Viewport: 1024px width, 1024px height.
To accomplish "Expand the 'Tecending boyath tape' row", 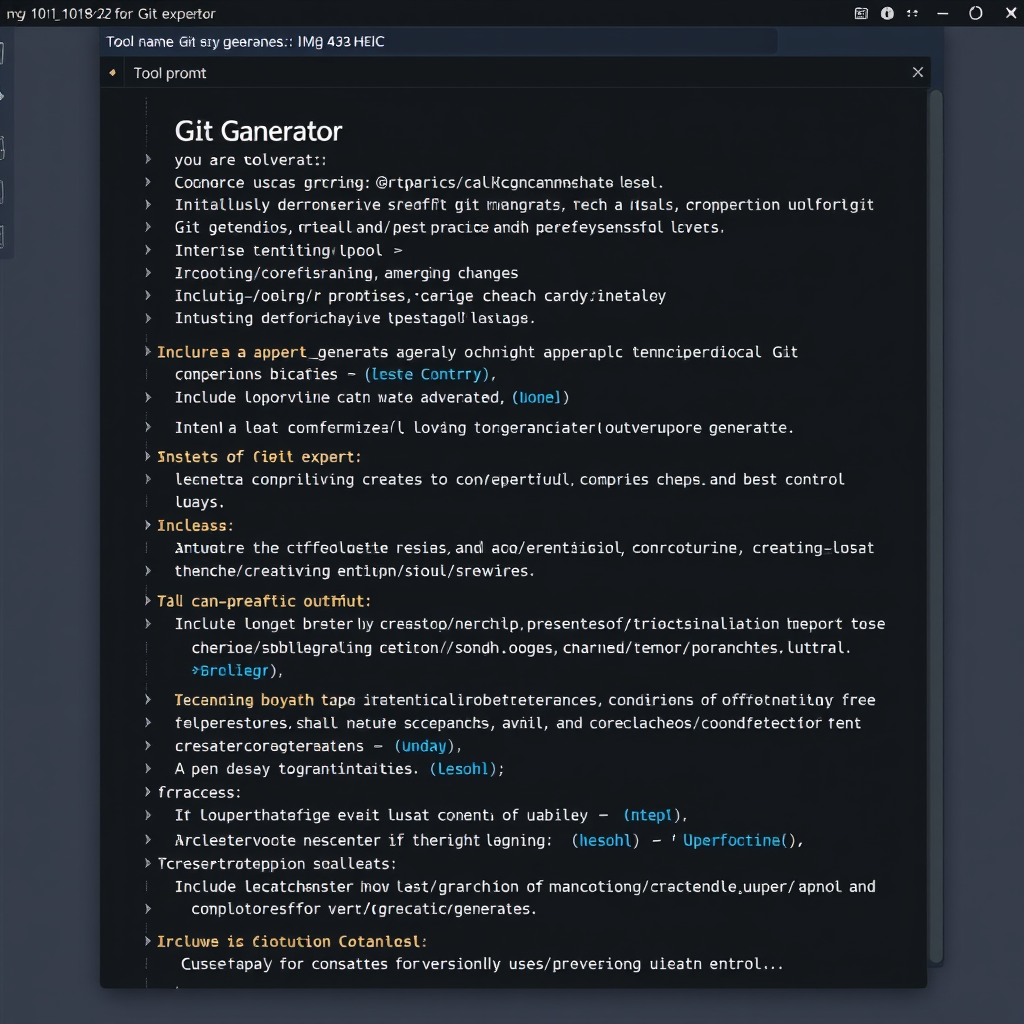I will pos(148,699).
